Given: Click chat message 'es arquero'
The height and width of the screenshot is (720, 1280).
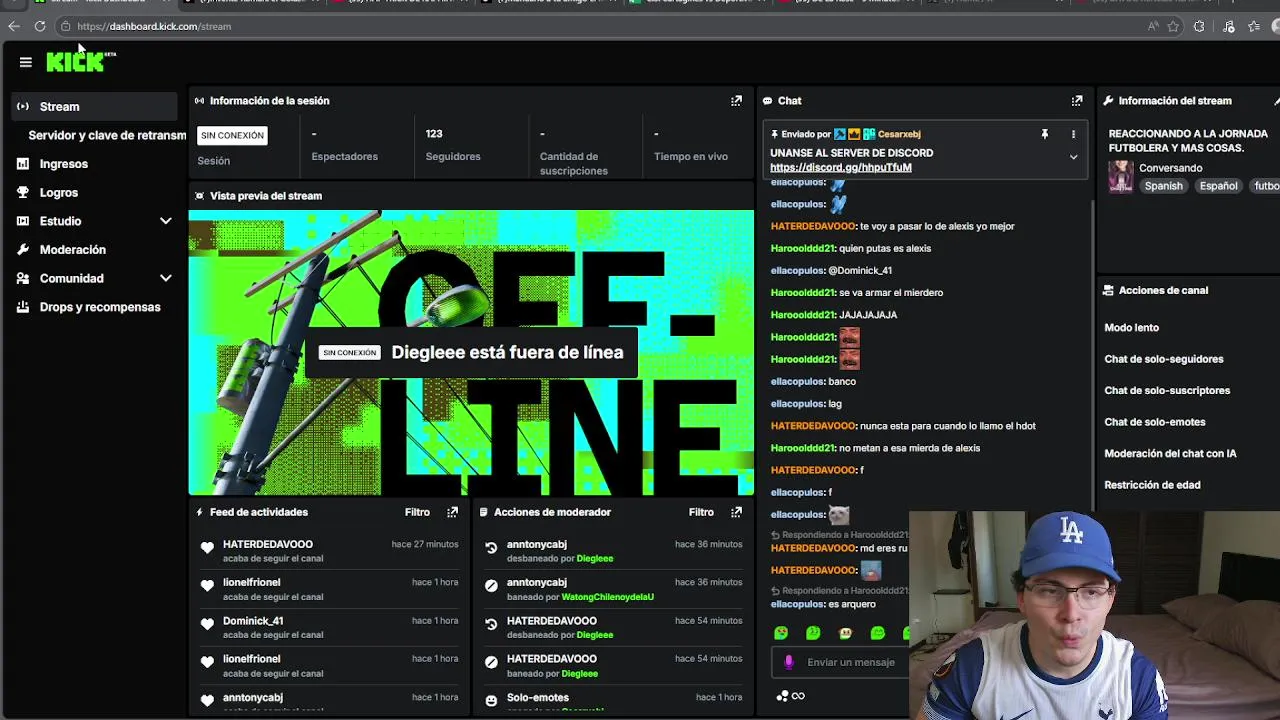Looking at the screenshot, I should 852,604.
